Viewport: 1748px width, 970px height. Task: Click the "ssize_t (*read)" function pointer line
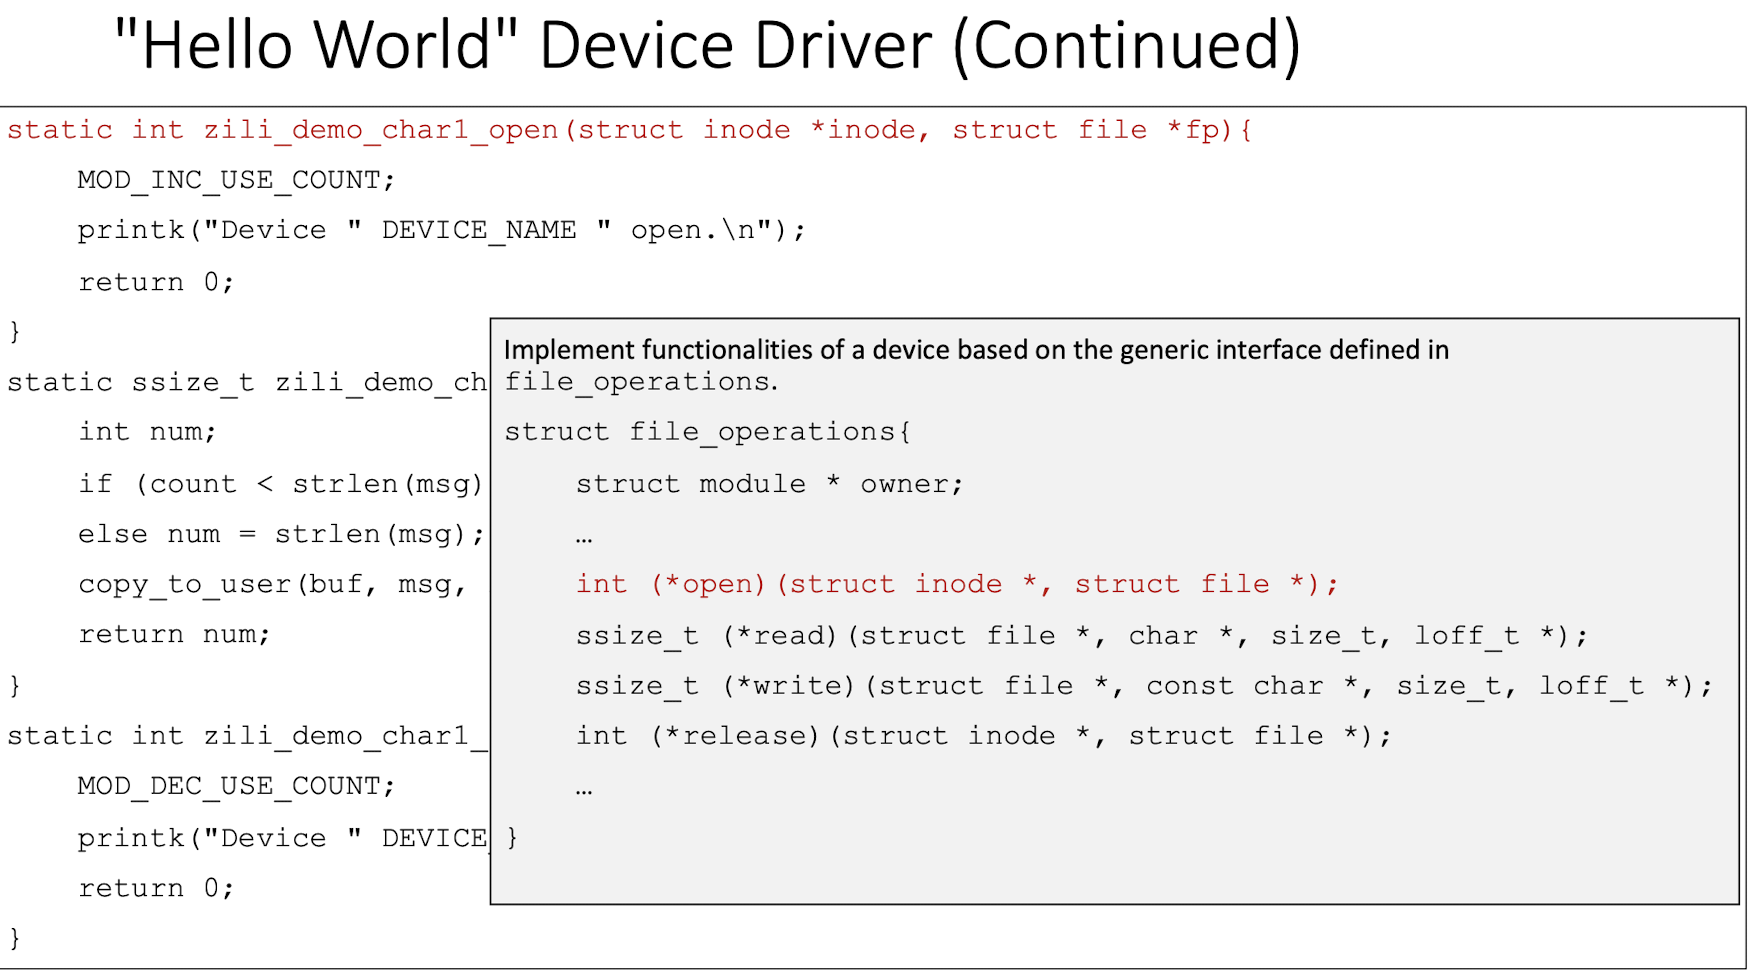point(1081,636)
